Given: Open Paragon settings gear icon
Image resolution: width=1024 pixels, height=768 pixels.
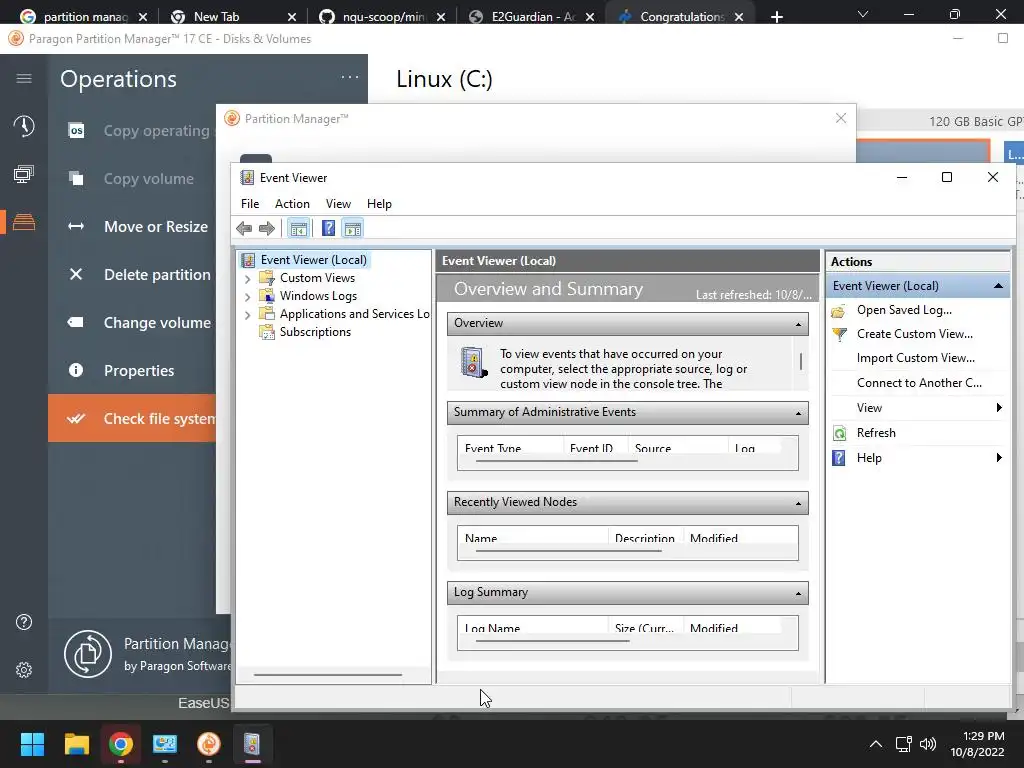Looking at the screenshot, I should point(24,669).
